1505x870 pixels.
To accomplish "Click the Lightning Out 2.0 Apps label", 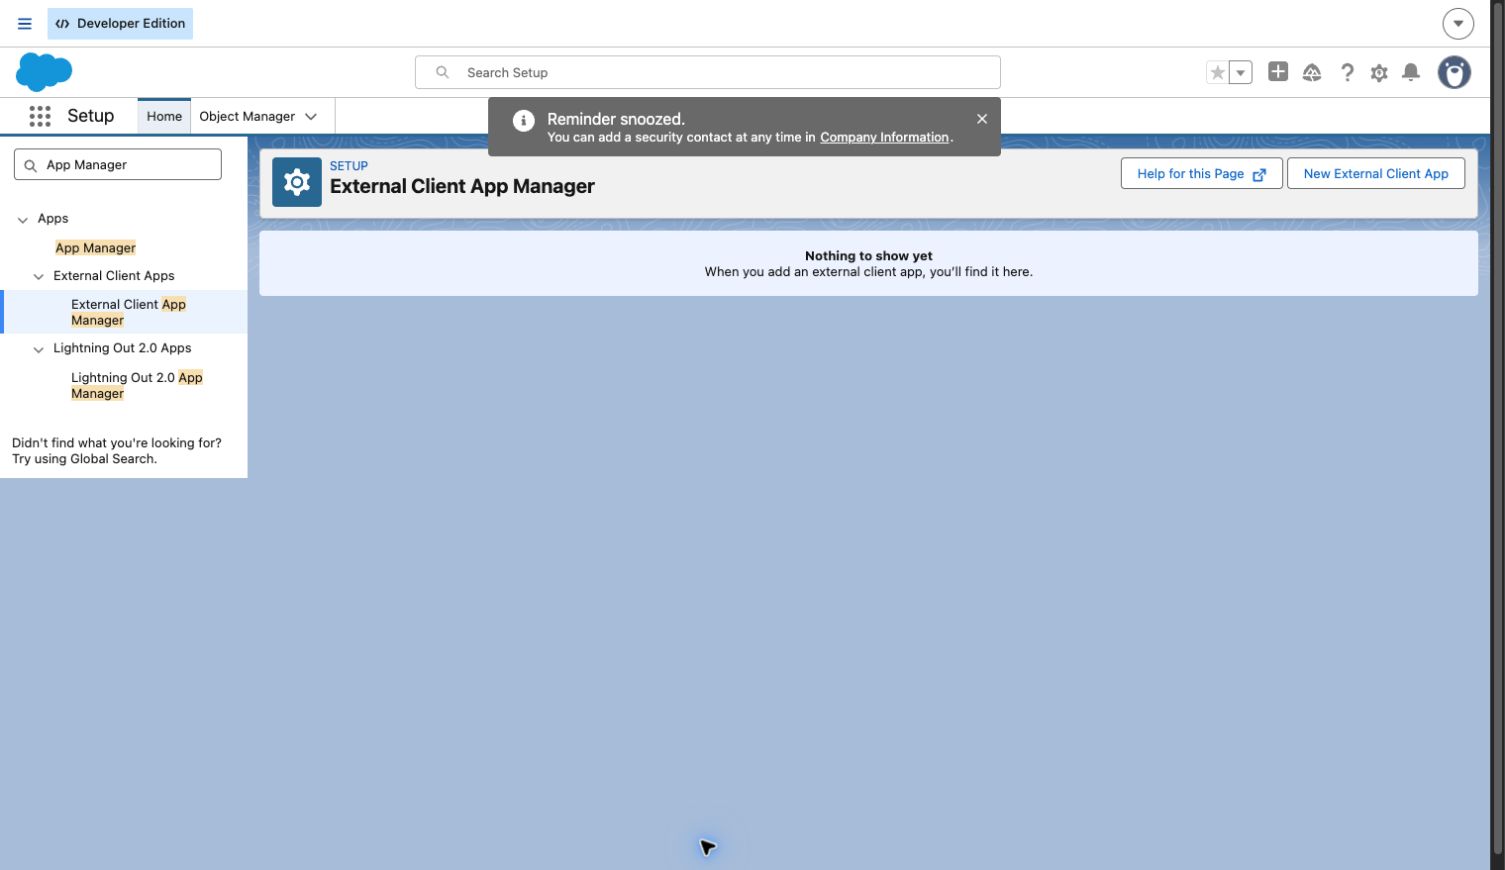I will pyautogui.click(x=122, y=348).
